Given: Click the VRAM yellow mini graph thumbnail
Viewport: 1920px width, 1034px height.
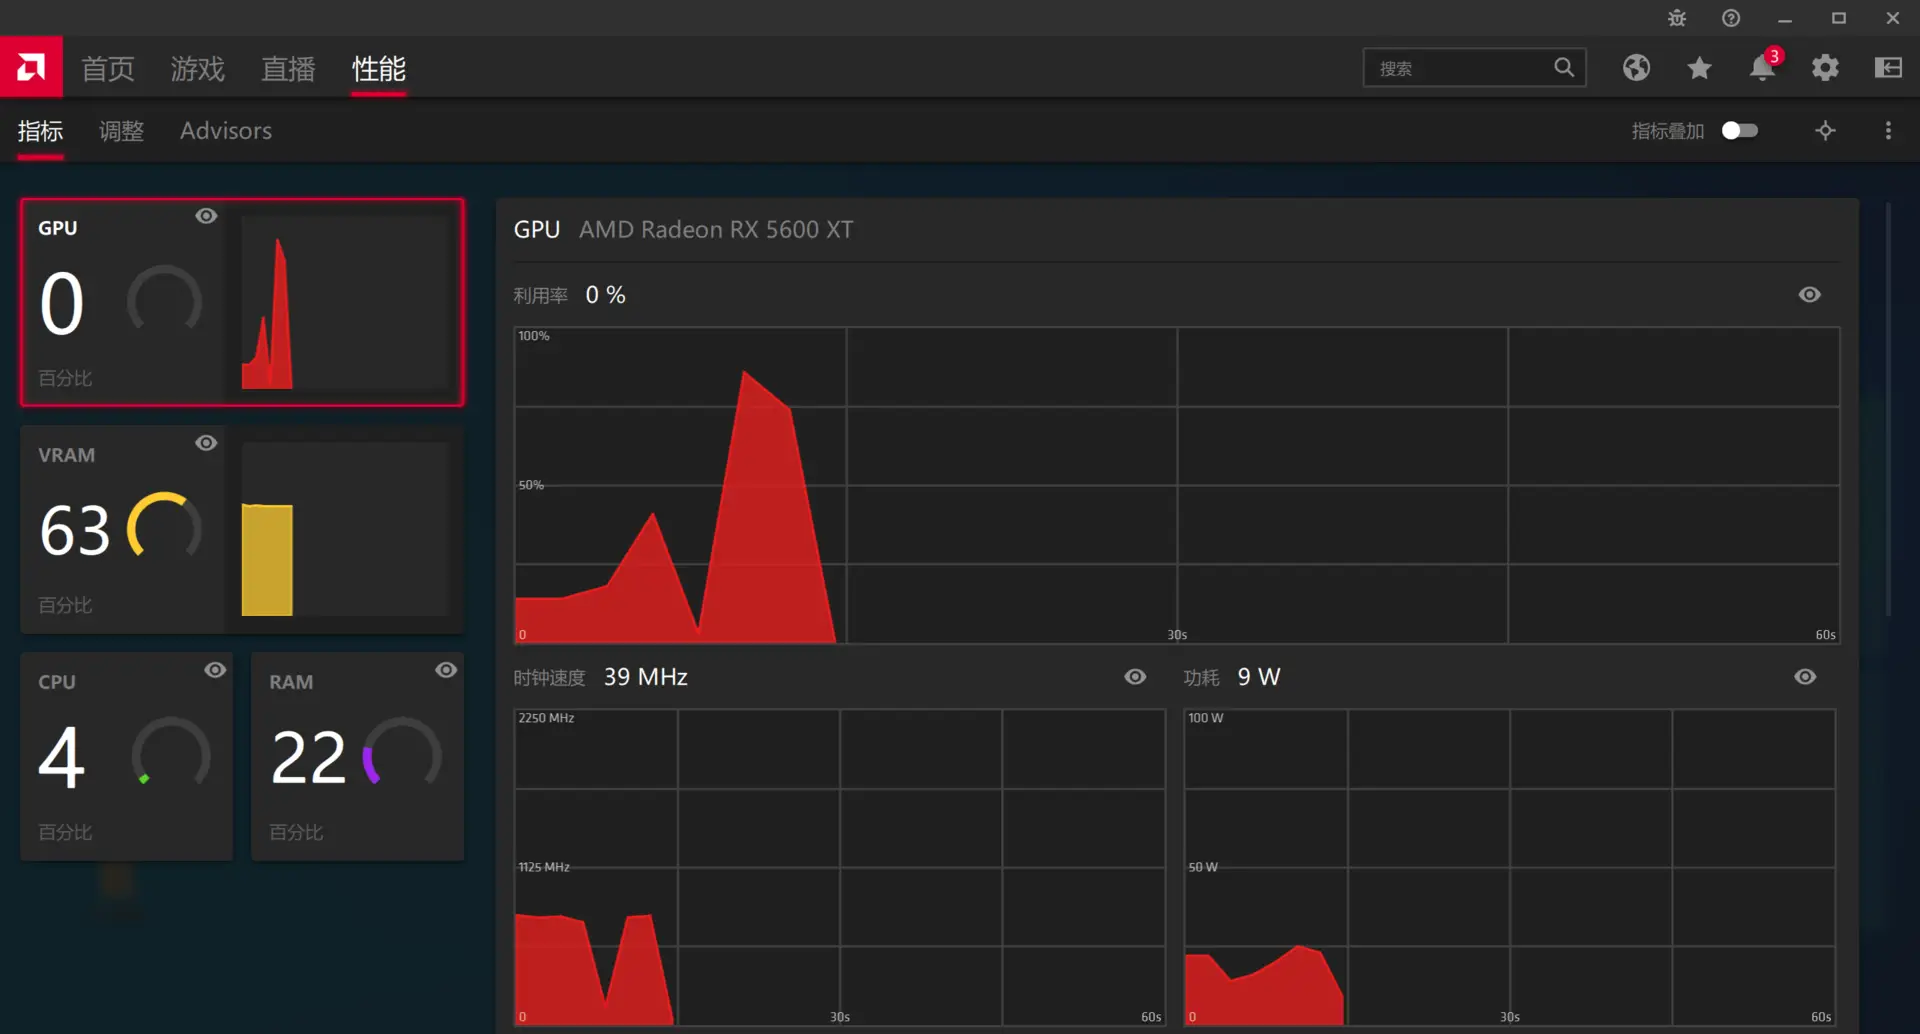Looking at the screenshot, I should click(x=345, y=529).
